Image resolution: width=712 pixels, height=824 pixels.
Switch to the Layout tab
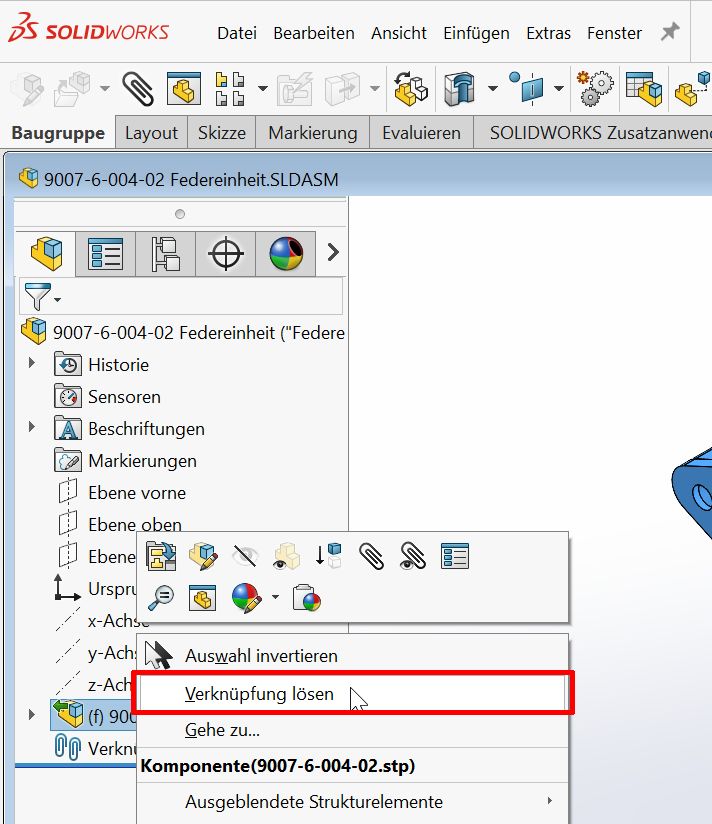pyautogui.click(x=151, y=133)
